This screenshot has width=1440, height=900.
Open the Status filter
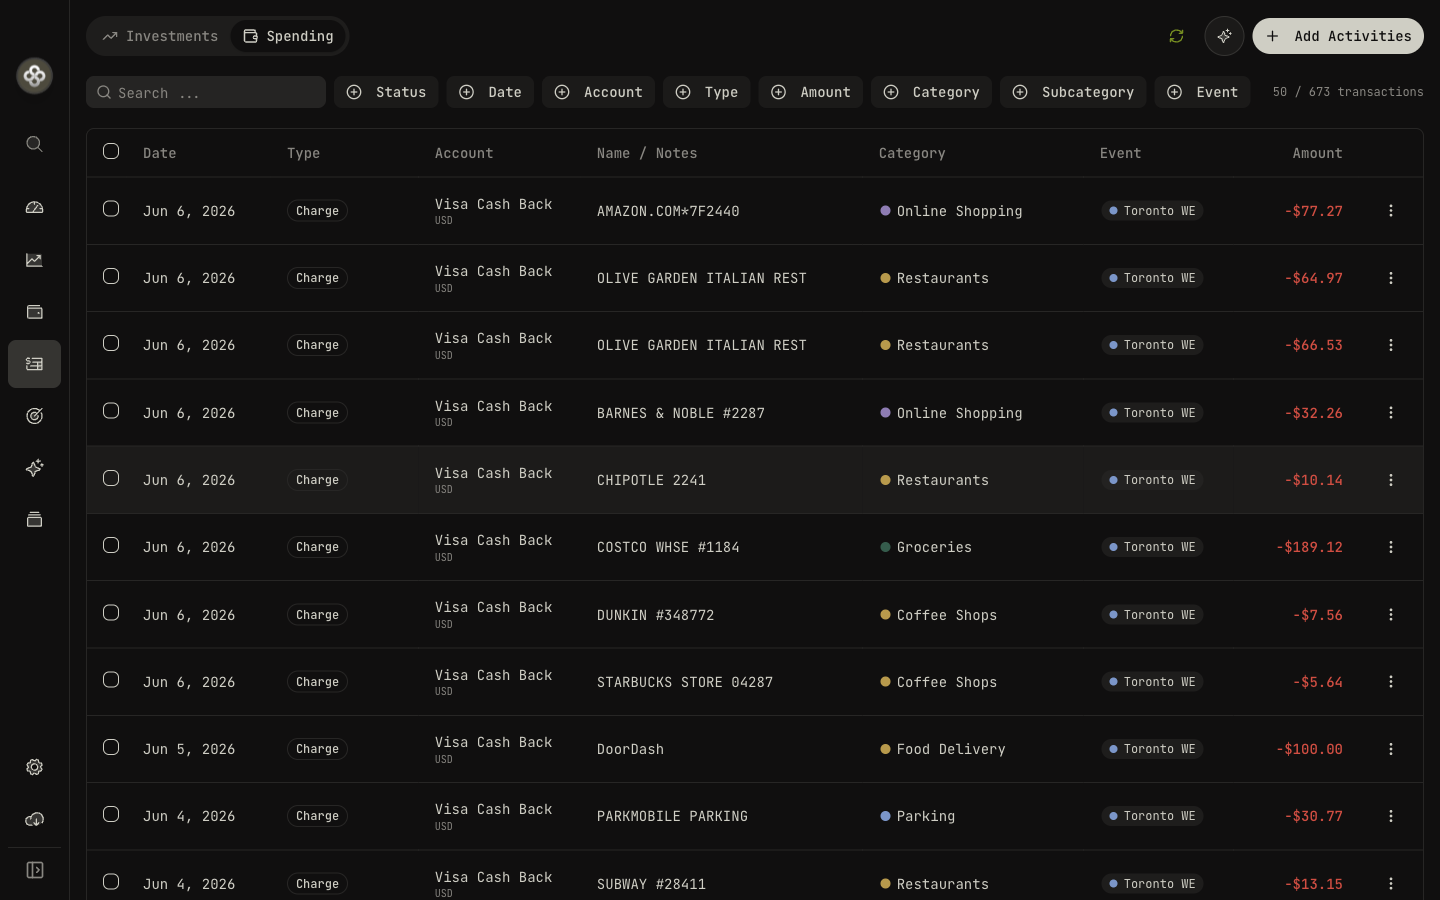point(386,92)
